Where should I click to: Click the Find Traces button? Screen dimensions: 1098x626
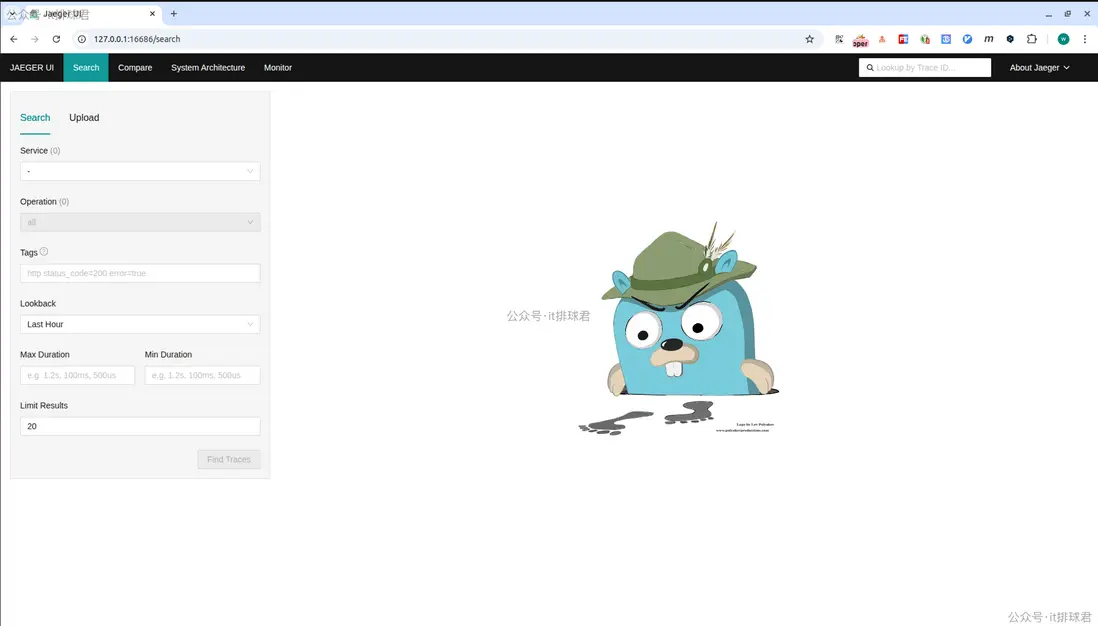[x=229, y=459]
